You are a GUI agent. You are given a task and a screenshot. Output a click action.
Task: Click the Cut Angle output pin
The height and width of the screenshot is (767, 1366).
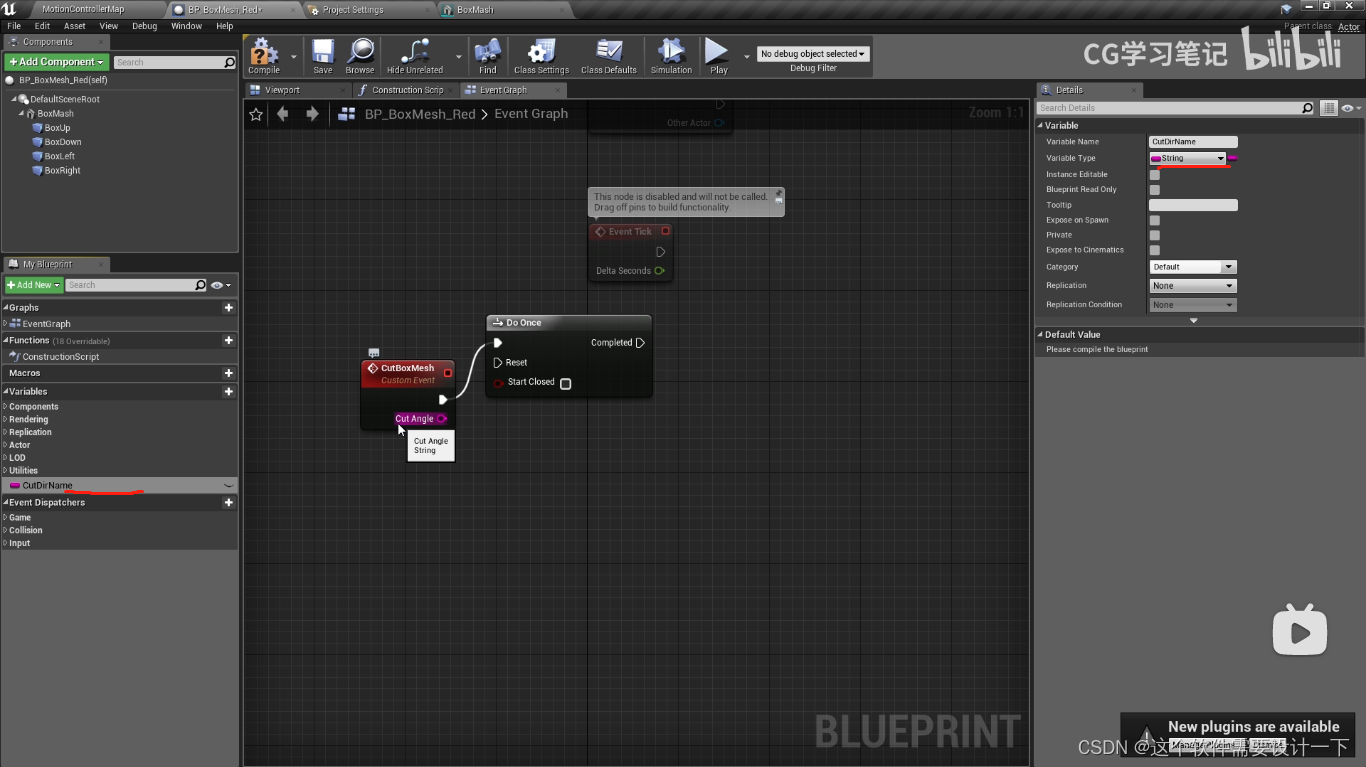pos(441,419)
